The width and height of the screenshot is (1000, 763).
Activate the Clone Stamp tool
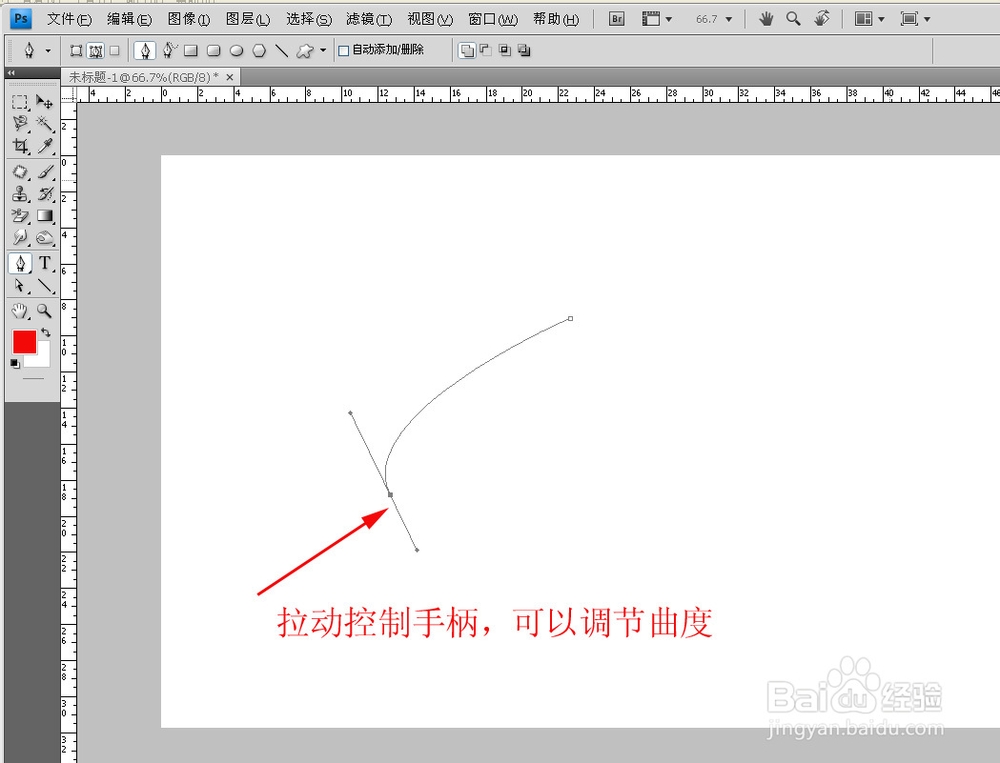(21, 194)
